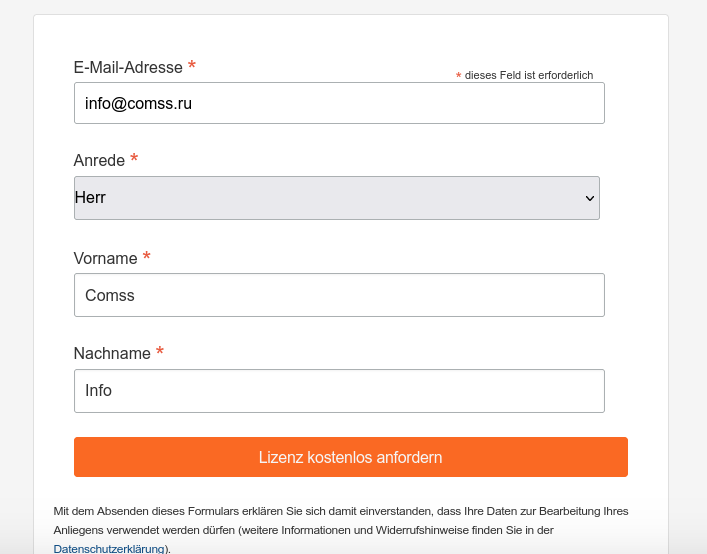Click the asterisk before 'dieses Feld ist erforderlich'
The height and width of the screenshot is (554, 707).
pyautogui.click(x=458, y=77)
